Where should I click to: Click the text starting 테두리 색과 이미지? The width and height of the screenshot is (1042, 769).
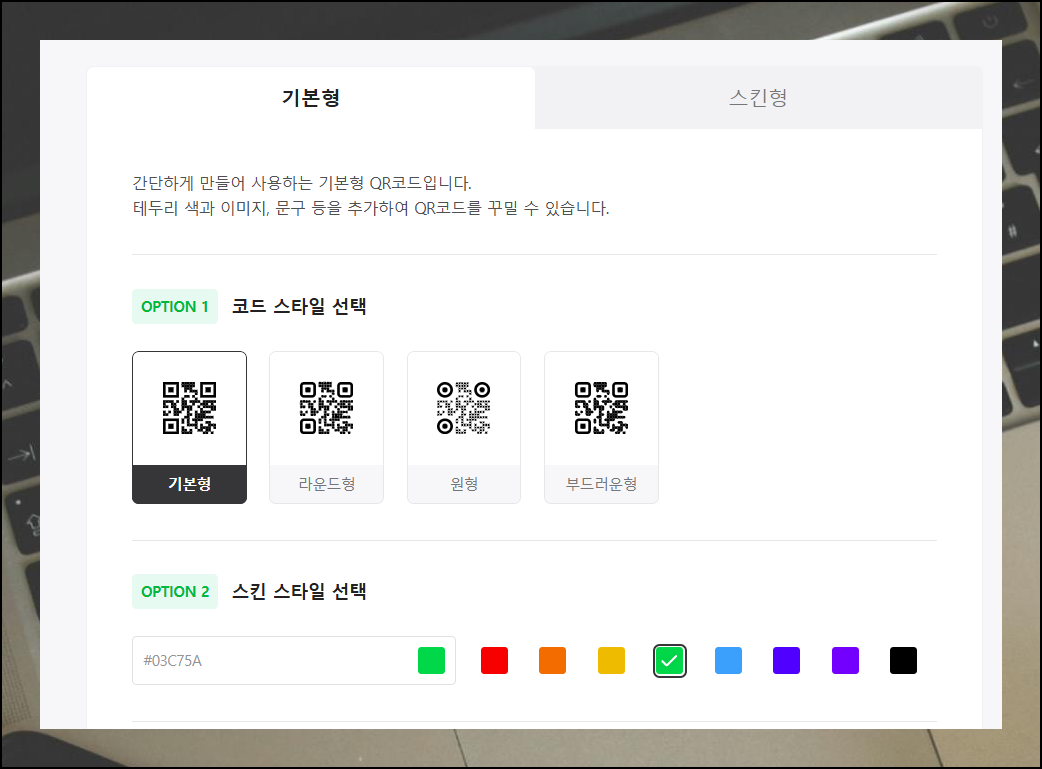pyautogui.click(x=371, y=208)
